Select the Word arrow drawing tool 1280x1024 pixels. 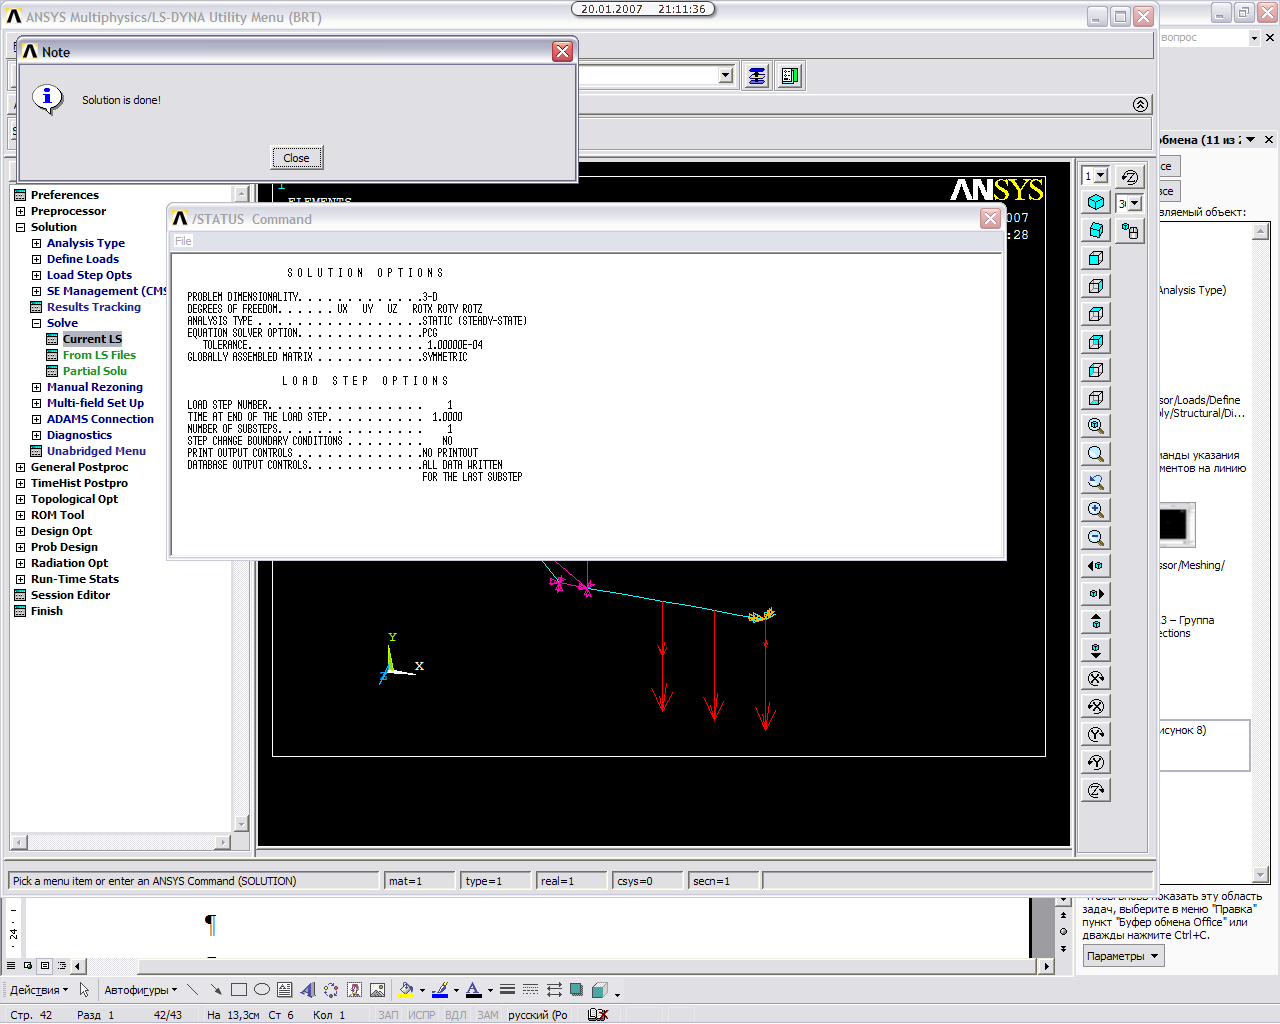[x=215, y=990]
